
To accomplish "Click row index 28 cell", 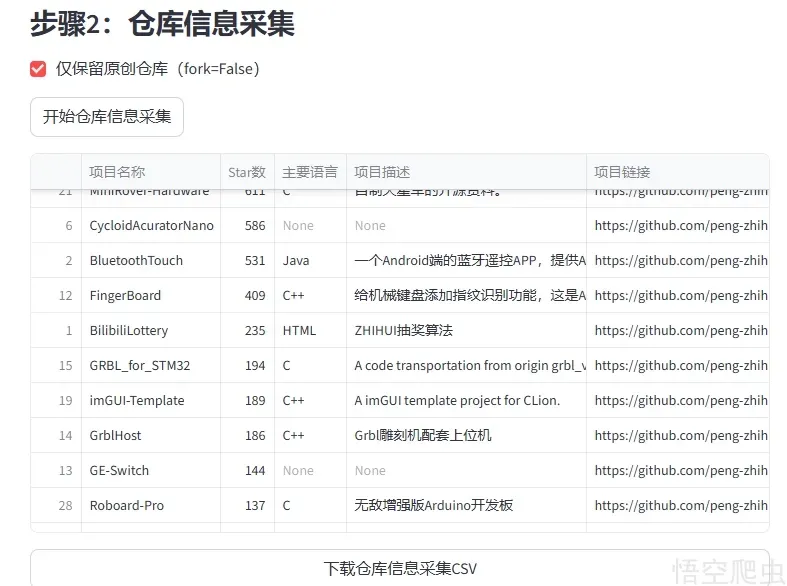I will pyautogui.click(x=56, y=505).
